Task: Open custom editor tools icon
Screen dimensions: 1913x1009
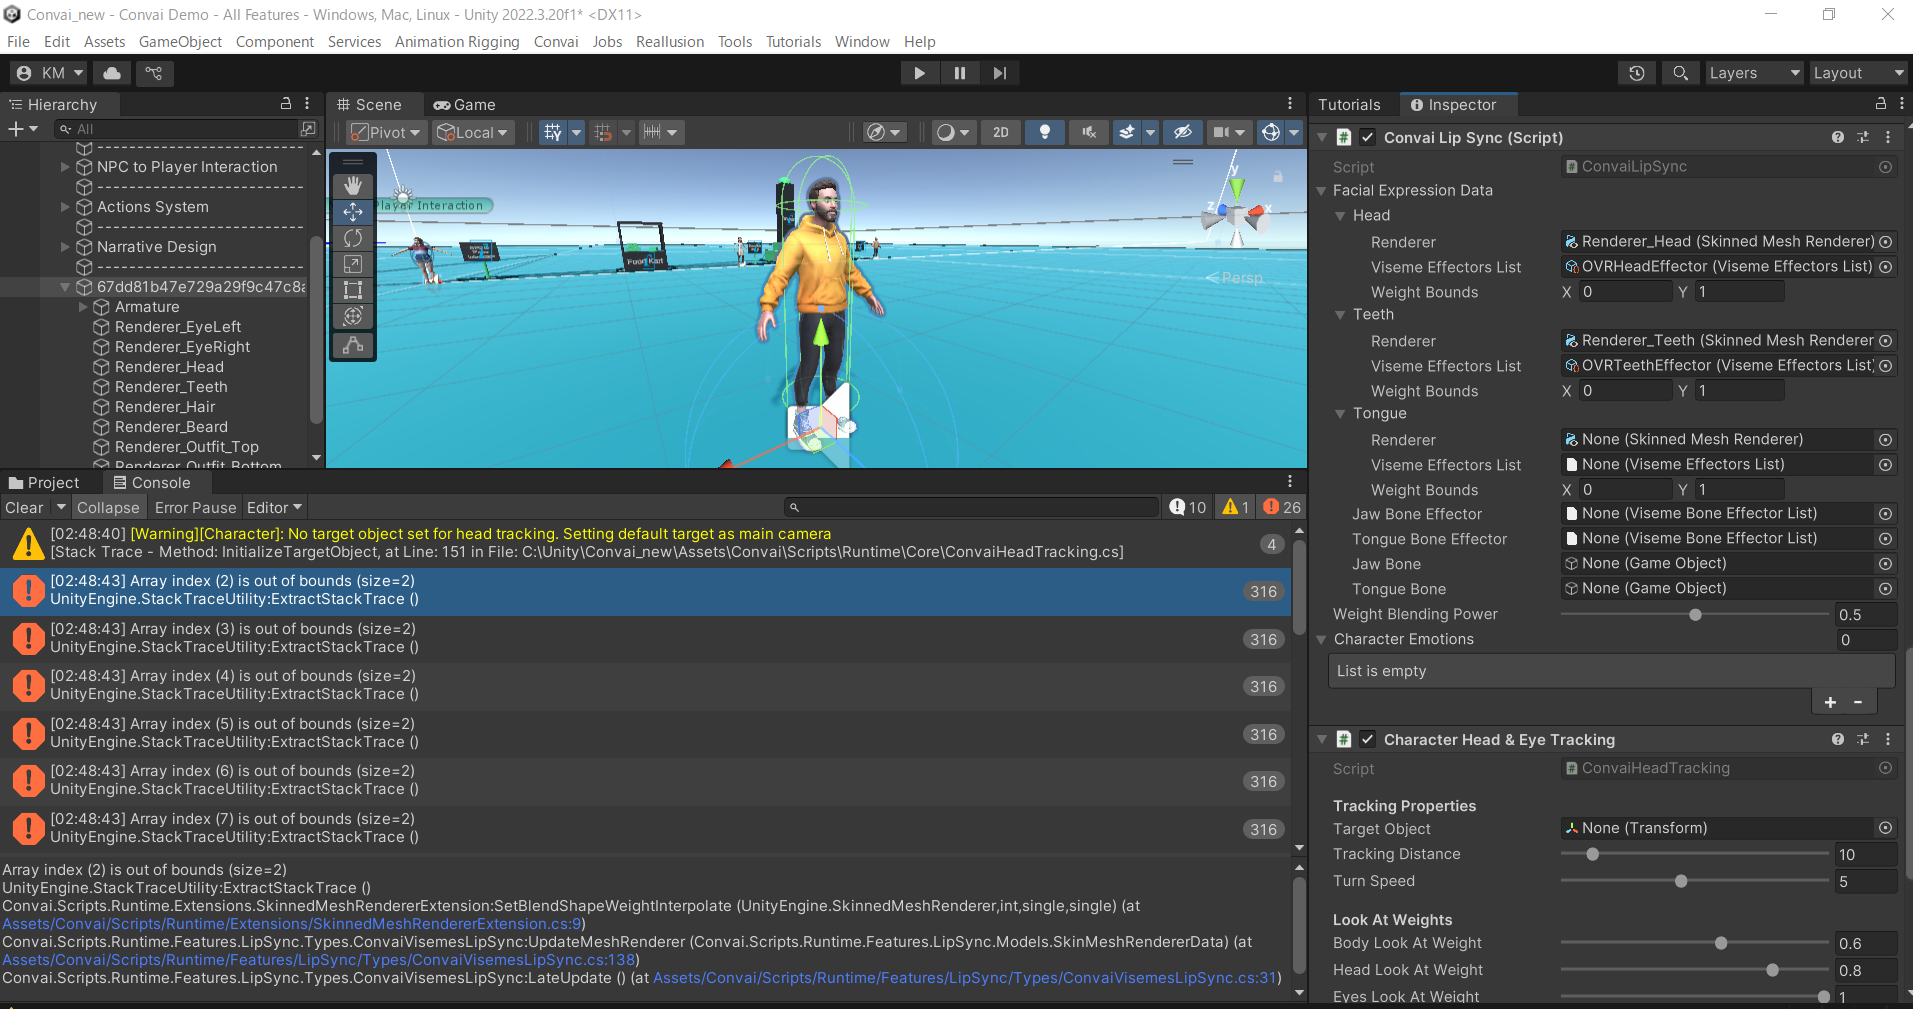Action: tap(353, 345)
